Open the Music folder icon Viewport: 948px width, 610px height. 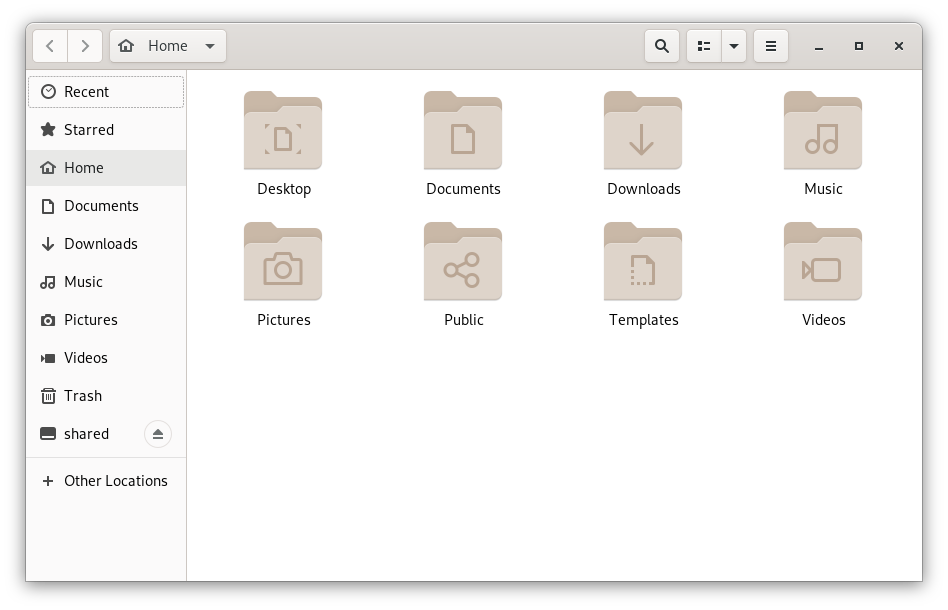coord(822,131)
